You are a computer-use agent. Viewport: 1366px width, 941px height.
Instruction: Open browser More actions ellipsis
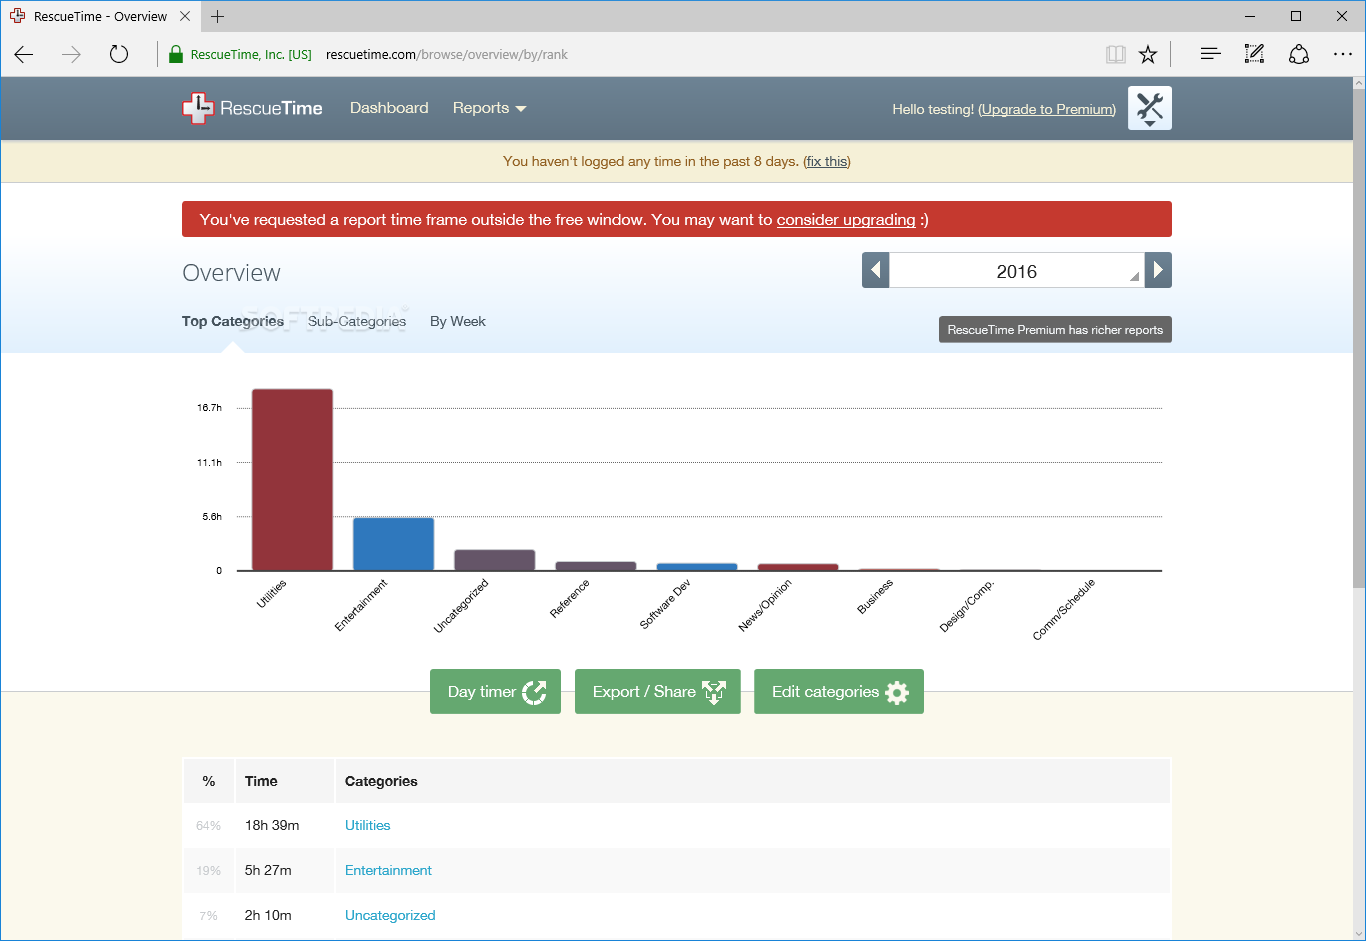[1343, 55]
